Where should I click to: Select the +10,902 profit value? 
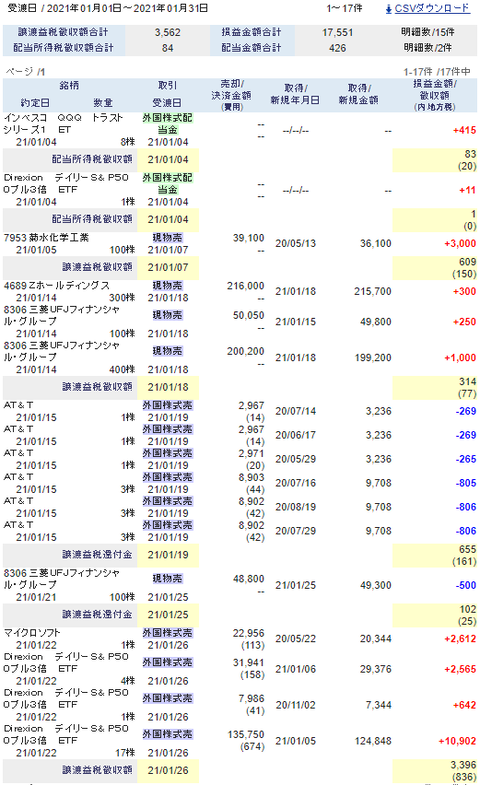pos(457,741)
